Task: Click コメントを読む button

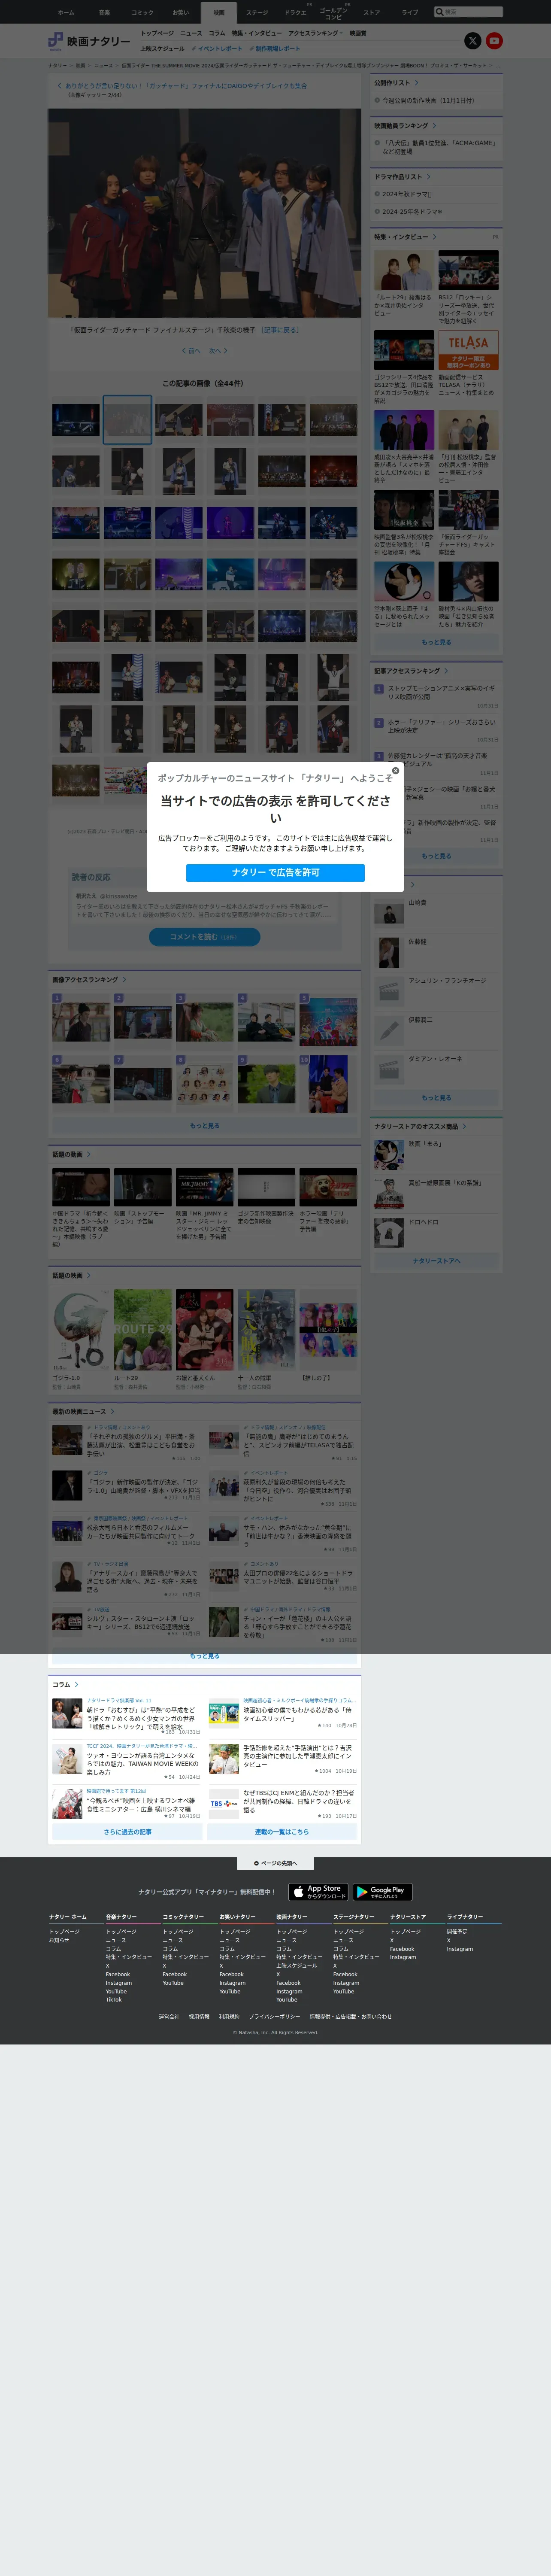Action: 205,937
